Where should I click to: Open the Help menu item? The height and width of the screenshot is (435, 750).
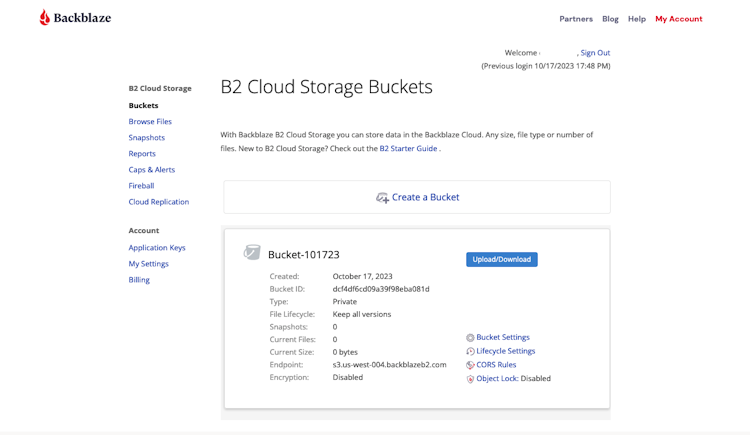[637, 19]
